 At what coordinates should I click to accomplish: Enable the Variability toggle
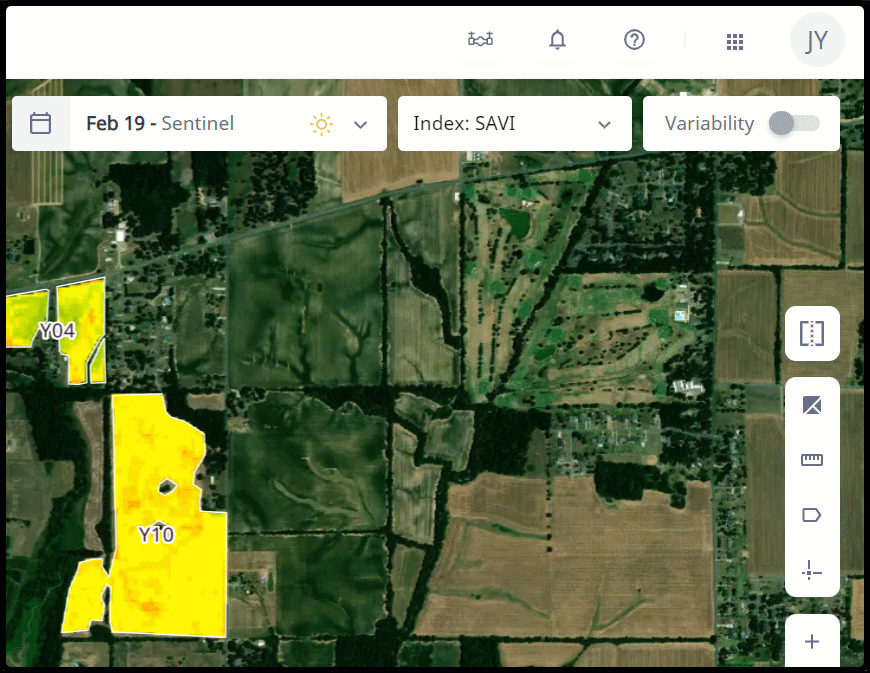click(x=794, y=123)
